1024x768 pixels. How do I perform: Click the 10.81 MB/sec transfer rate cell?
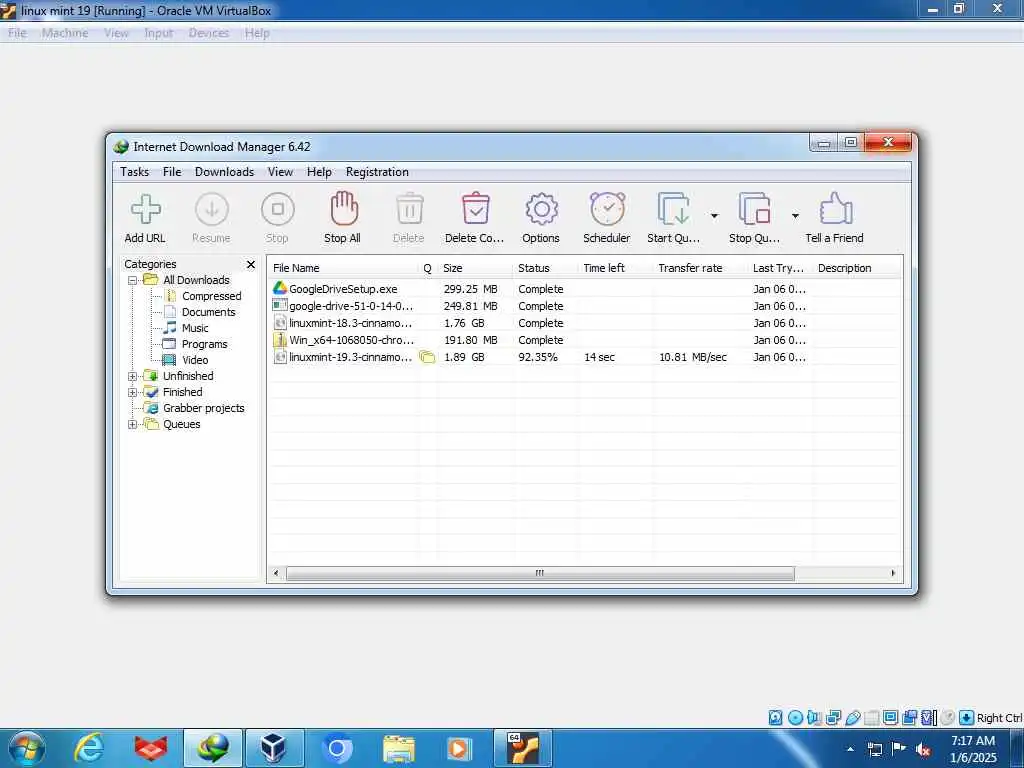(x=693, y=357)
